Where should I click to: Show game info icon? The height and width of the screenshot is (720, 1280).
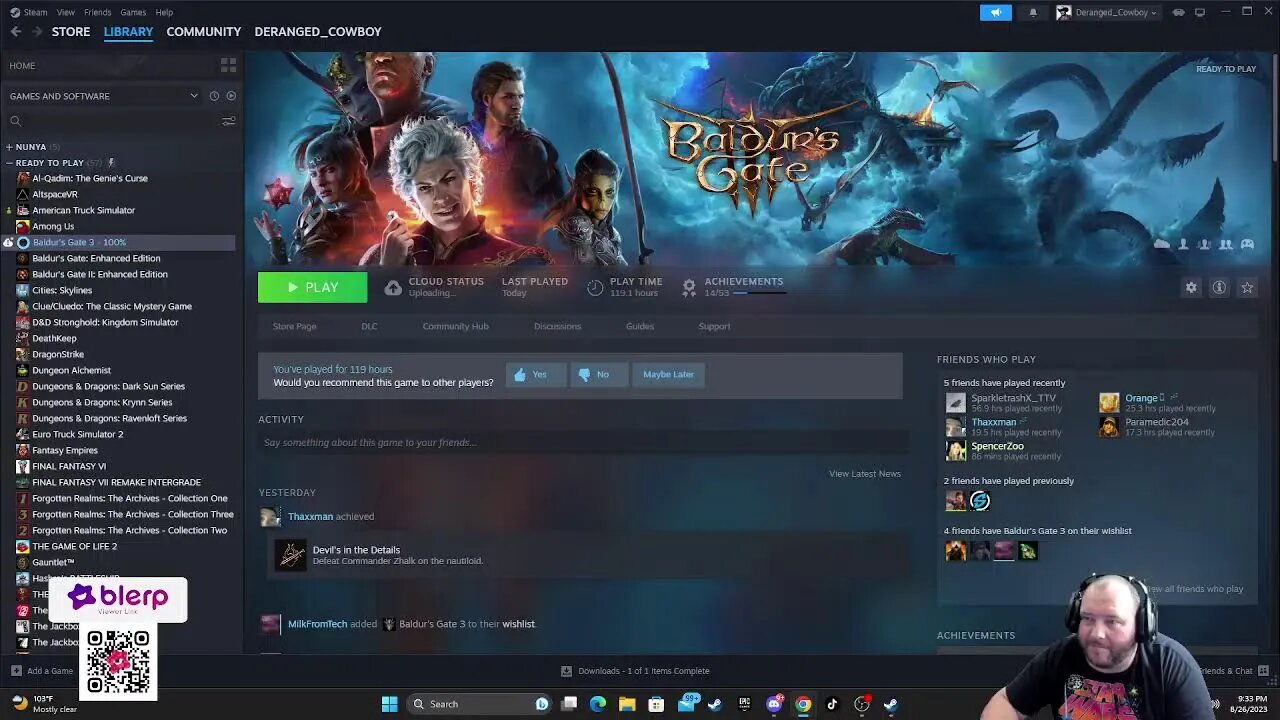coord(1219,287)
